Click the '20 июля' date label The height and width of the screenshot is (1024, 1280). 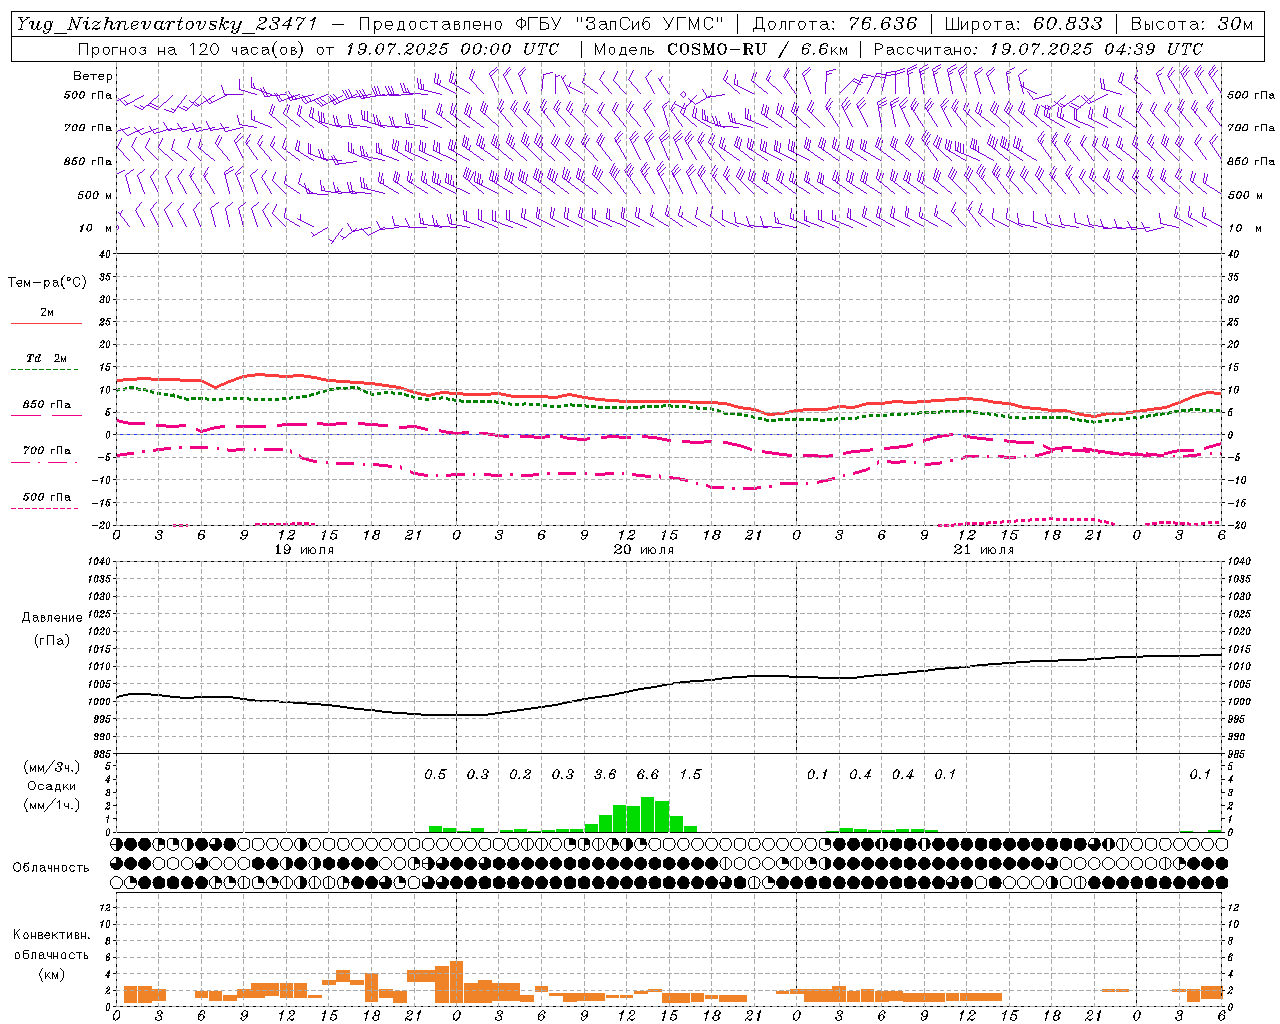[x=644, y=550]
